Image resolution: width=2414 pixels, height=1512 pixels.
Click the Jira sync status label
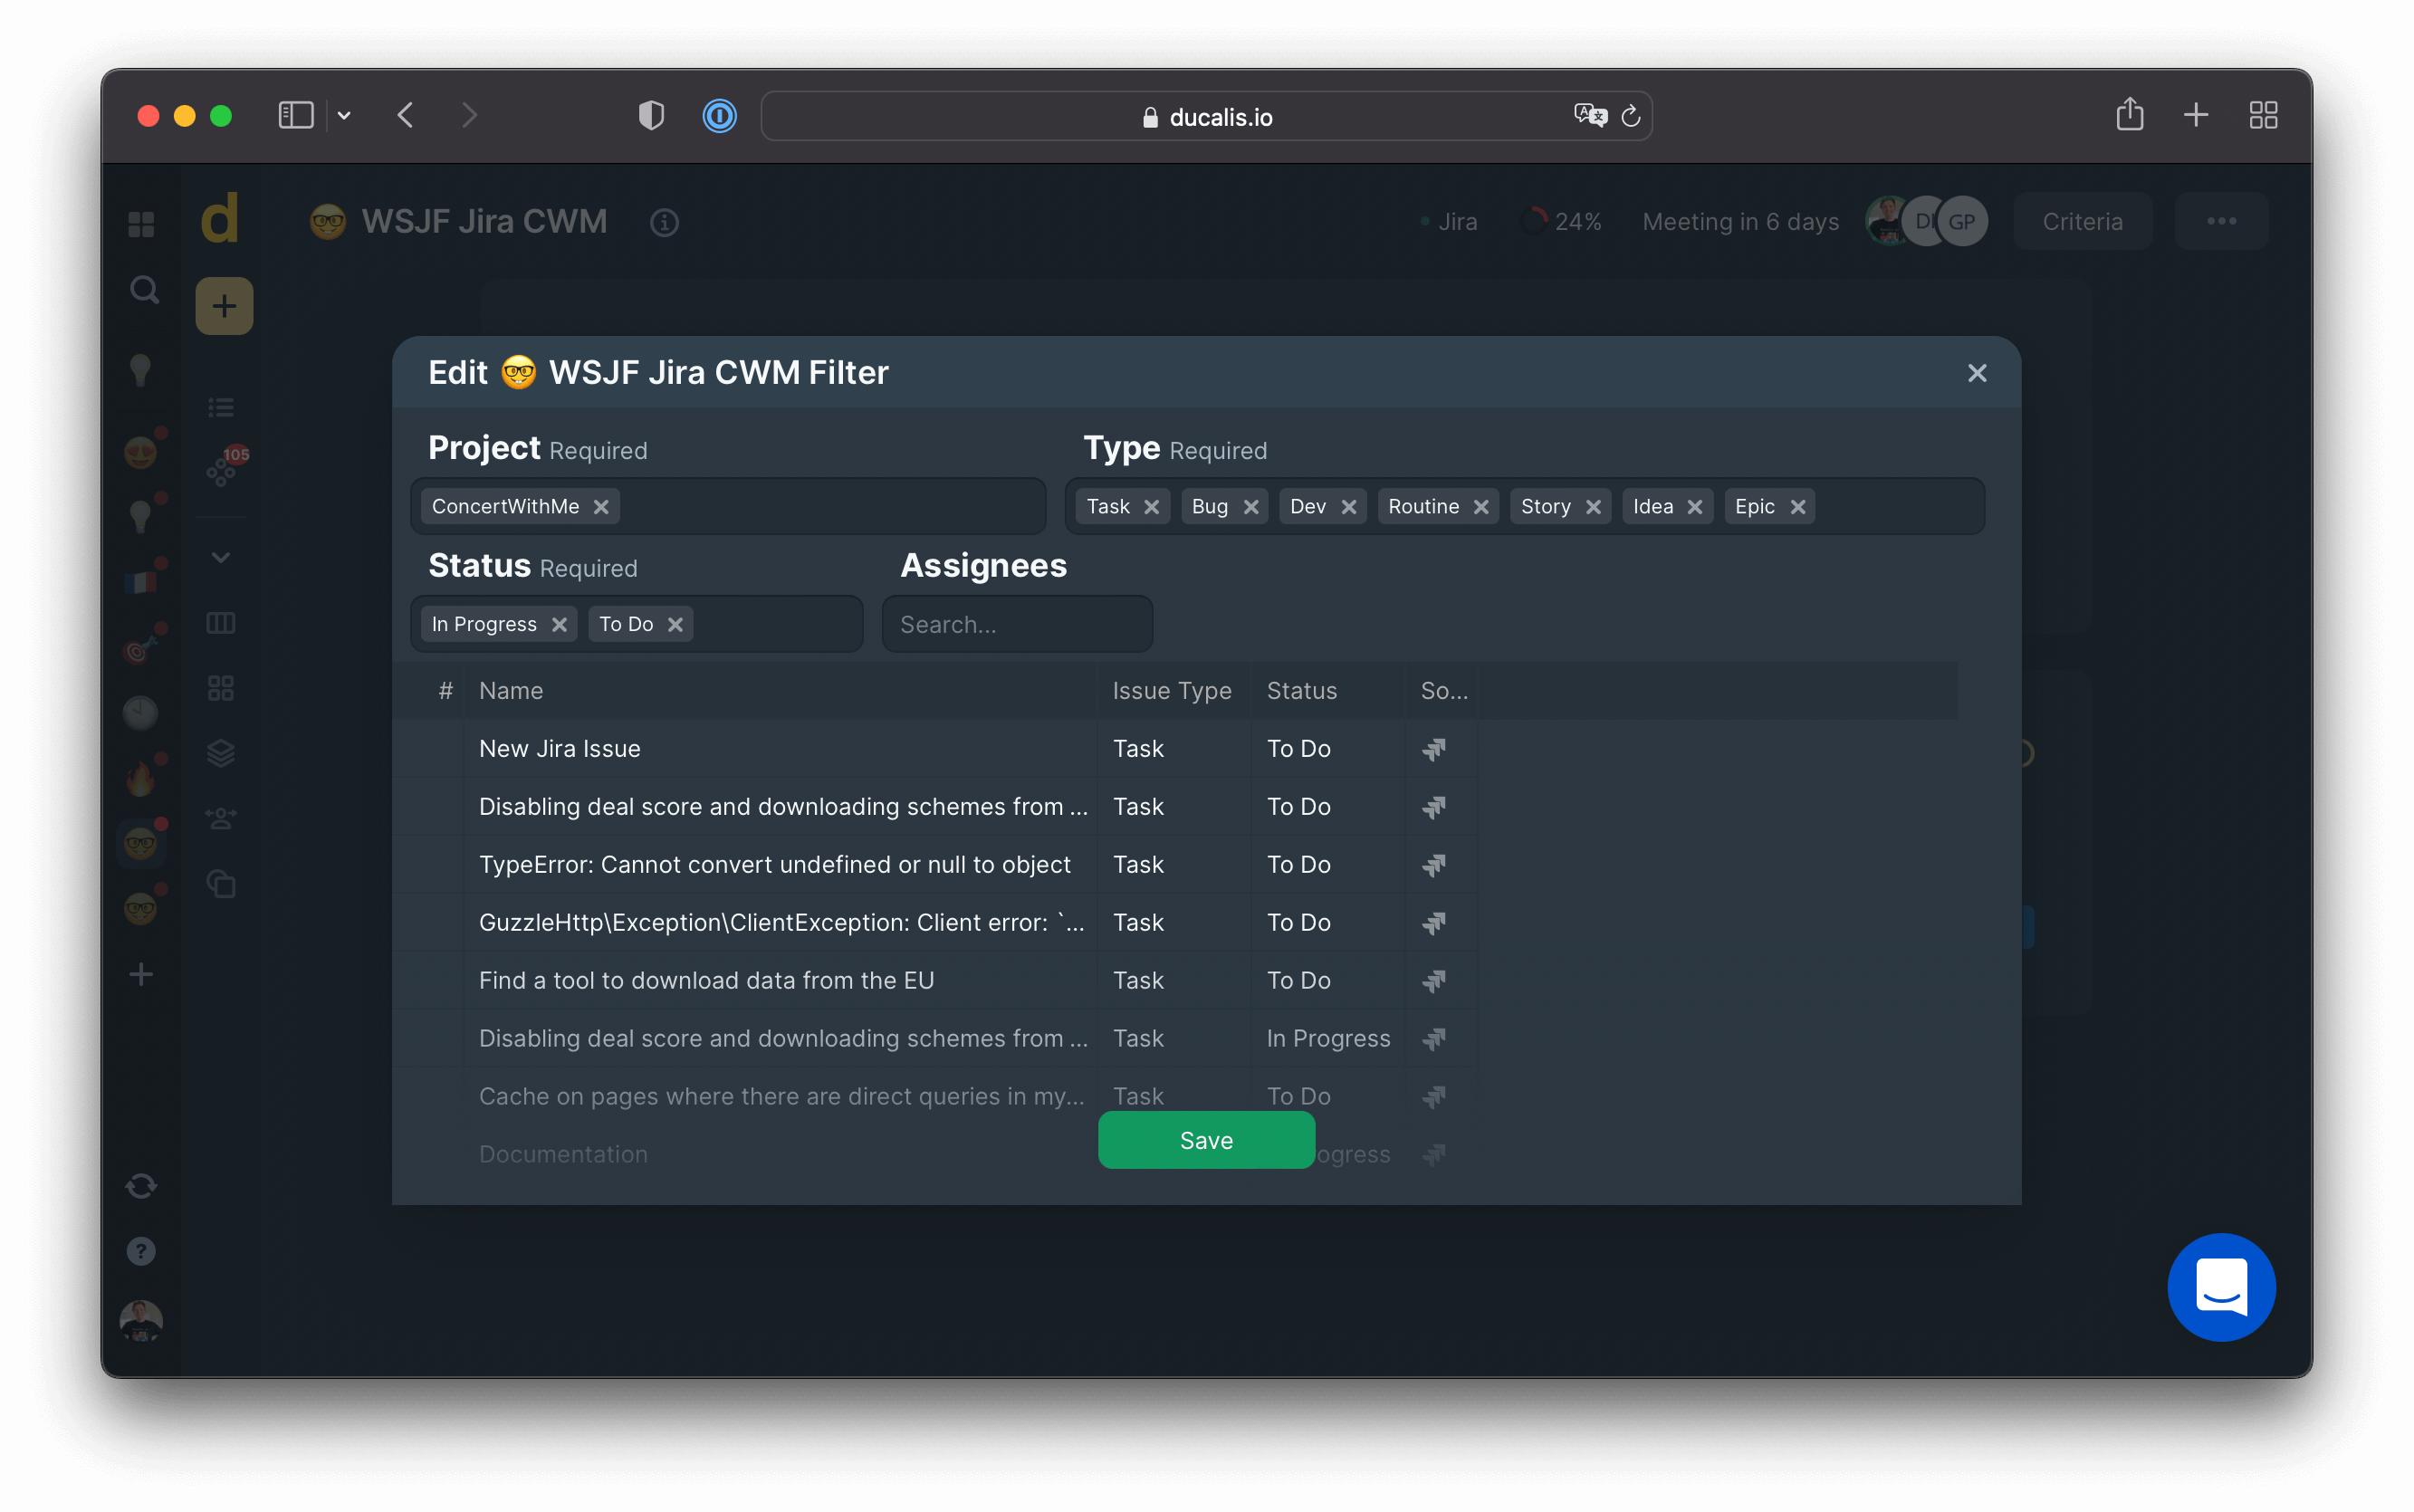pos(1449,222)
